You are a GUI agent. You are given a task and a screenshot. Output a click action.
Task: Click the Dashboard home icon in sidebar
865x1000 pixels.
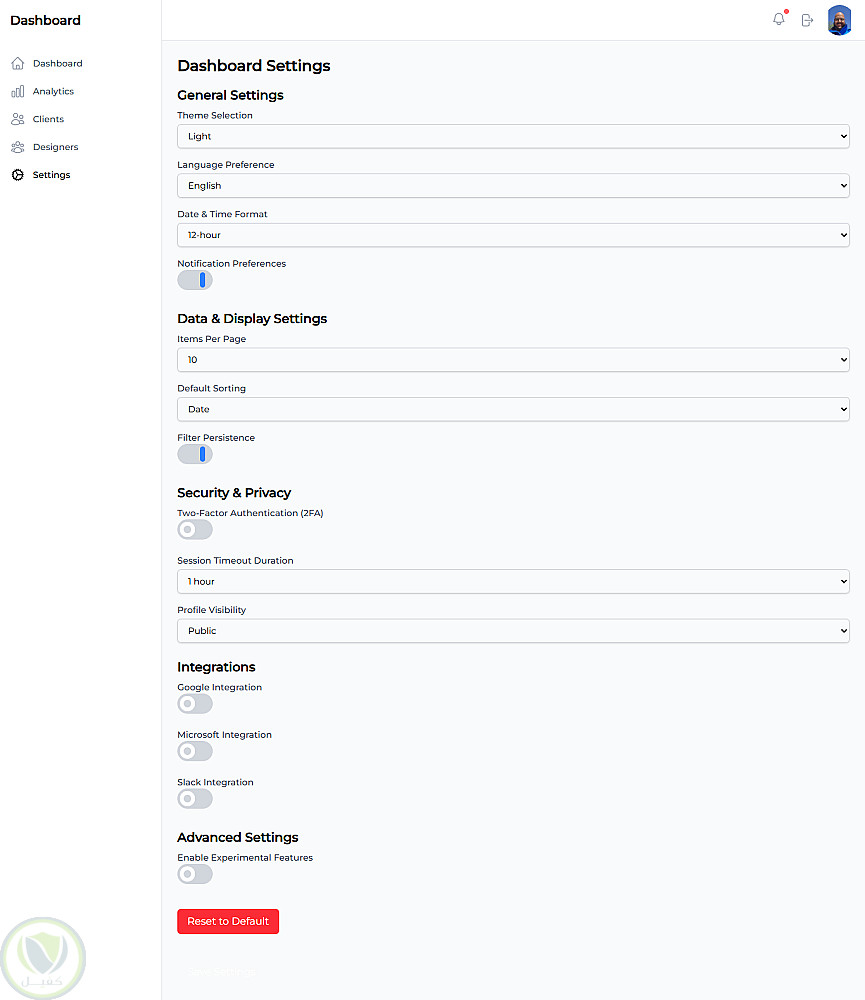18,64
